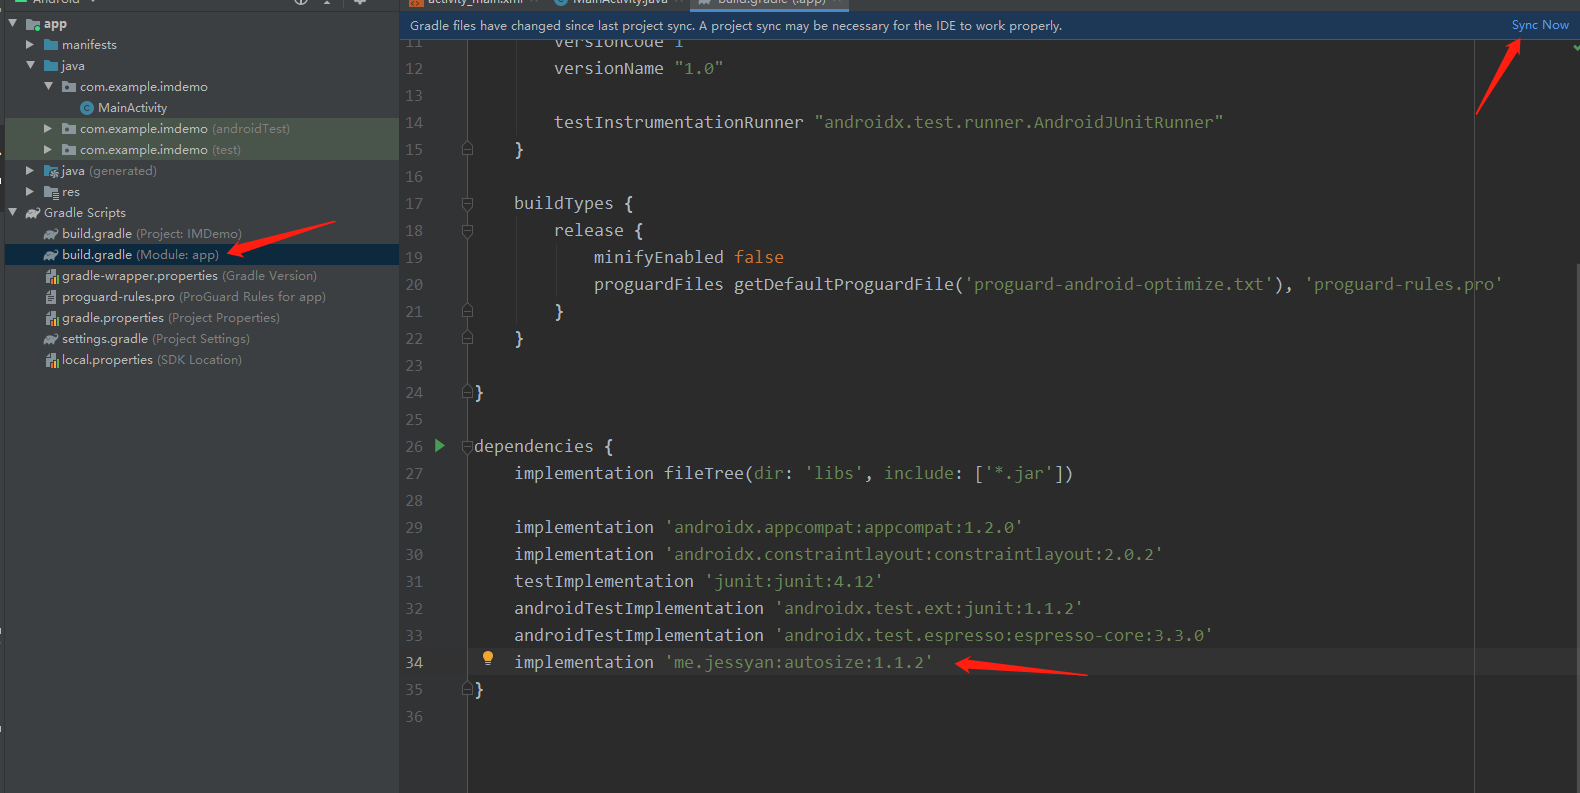Click the proguardFiles code line
The image size is (1580, 793).
click(x=1048, y=284)
